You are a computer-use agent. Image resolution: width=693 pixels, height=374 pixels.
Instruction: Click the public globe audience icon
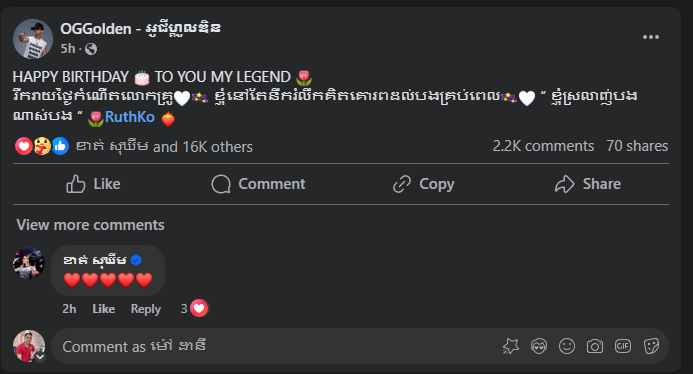(91, 49)
